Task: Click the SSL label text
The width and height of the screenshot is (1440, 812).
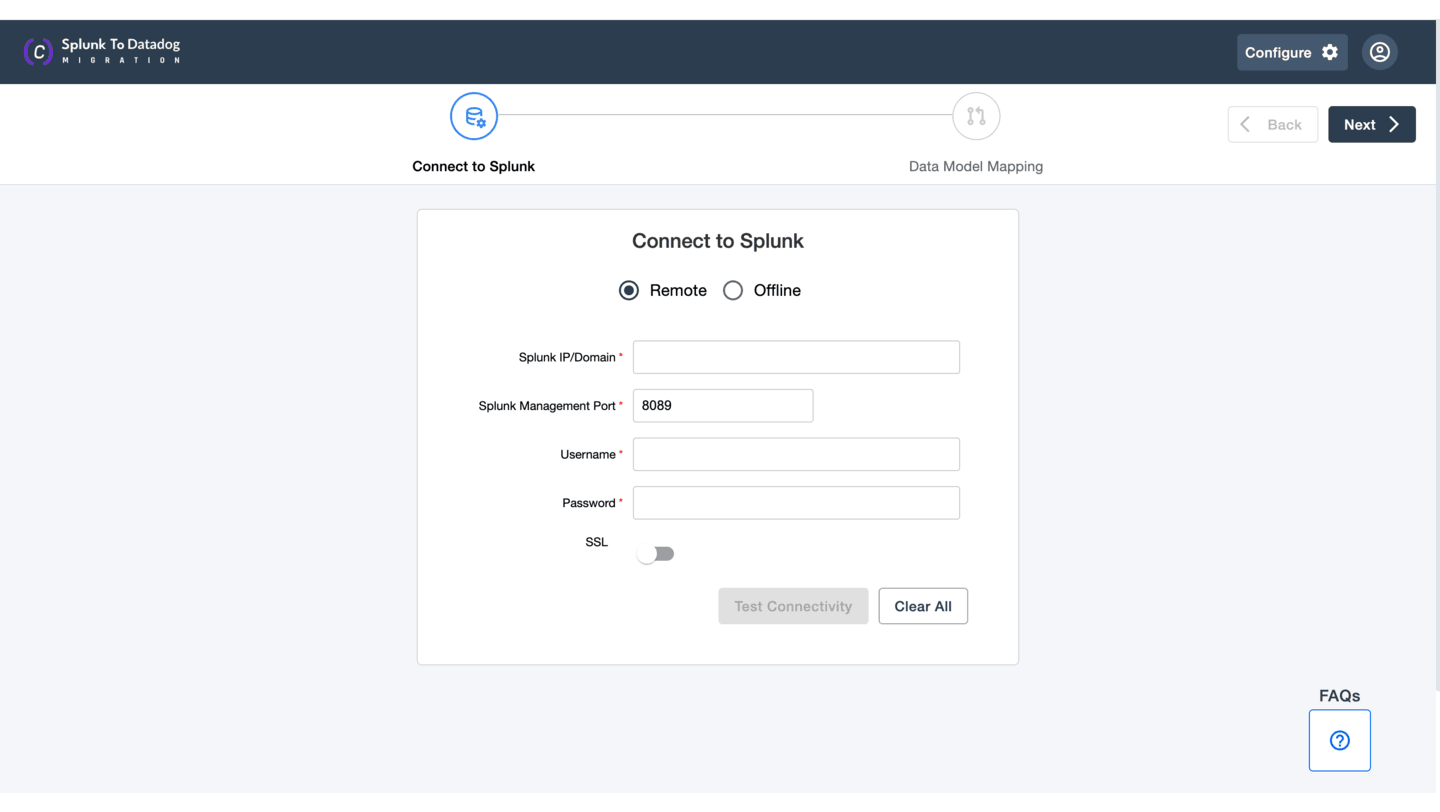Action: point(596,542)
